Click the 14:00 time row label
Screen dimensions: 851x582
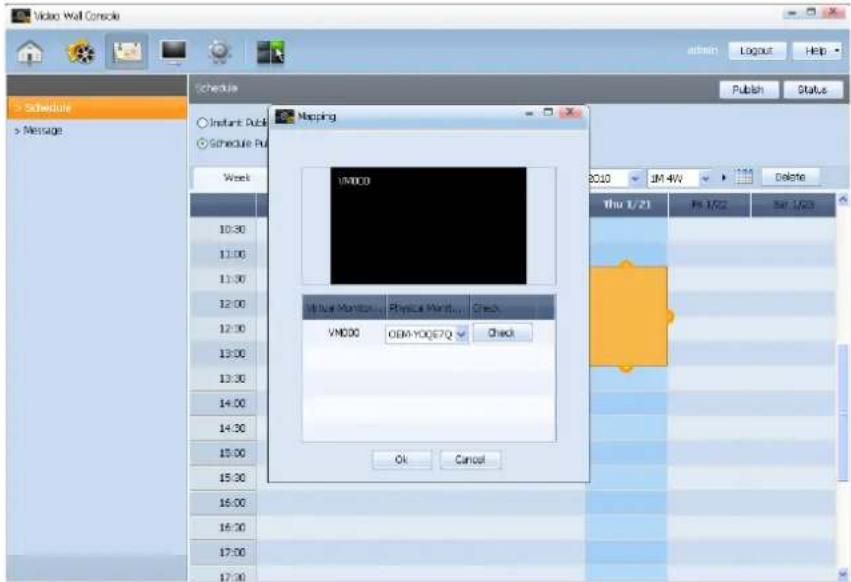coord(232,403)
